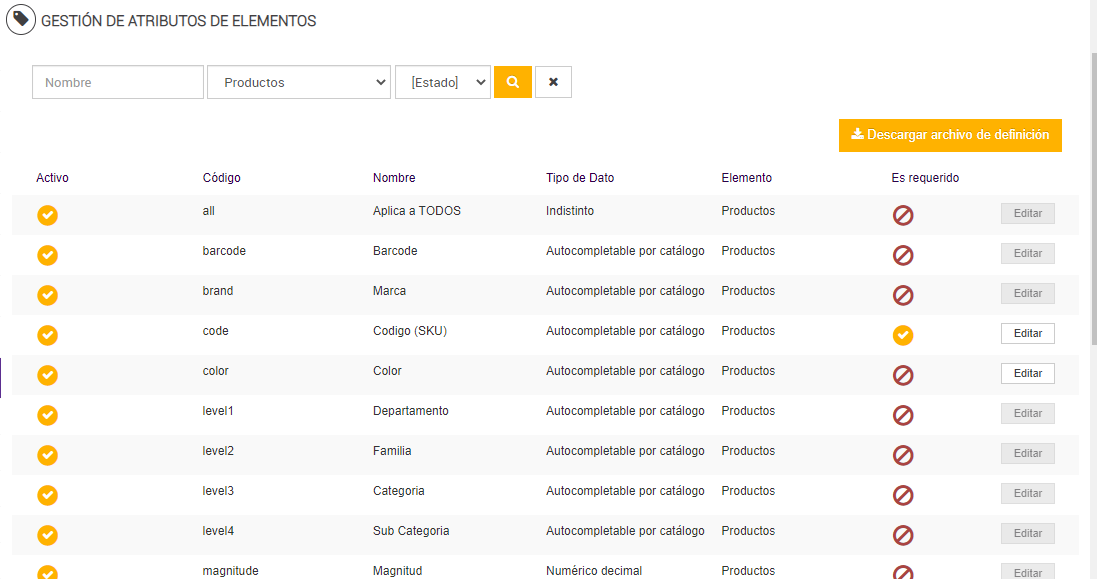Click the yellow search magnifier button
Viewport: 1097px width, 579px height.
[x=512, y=82]
